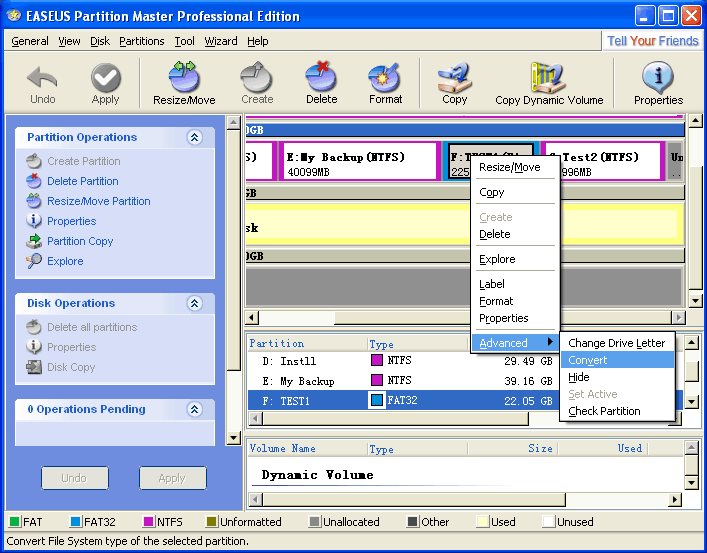Click the Delete toolbar icon
Screen dimensions: 707x553
coord(321,76)
